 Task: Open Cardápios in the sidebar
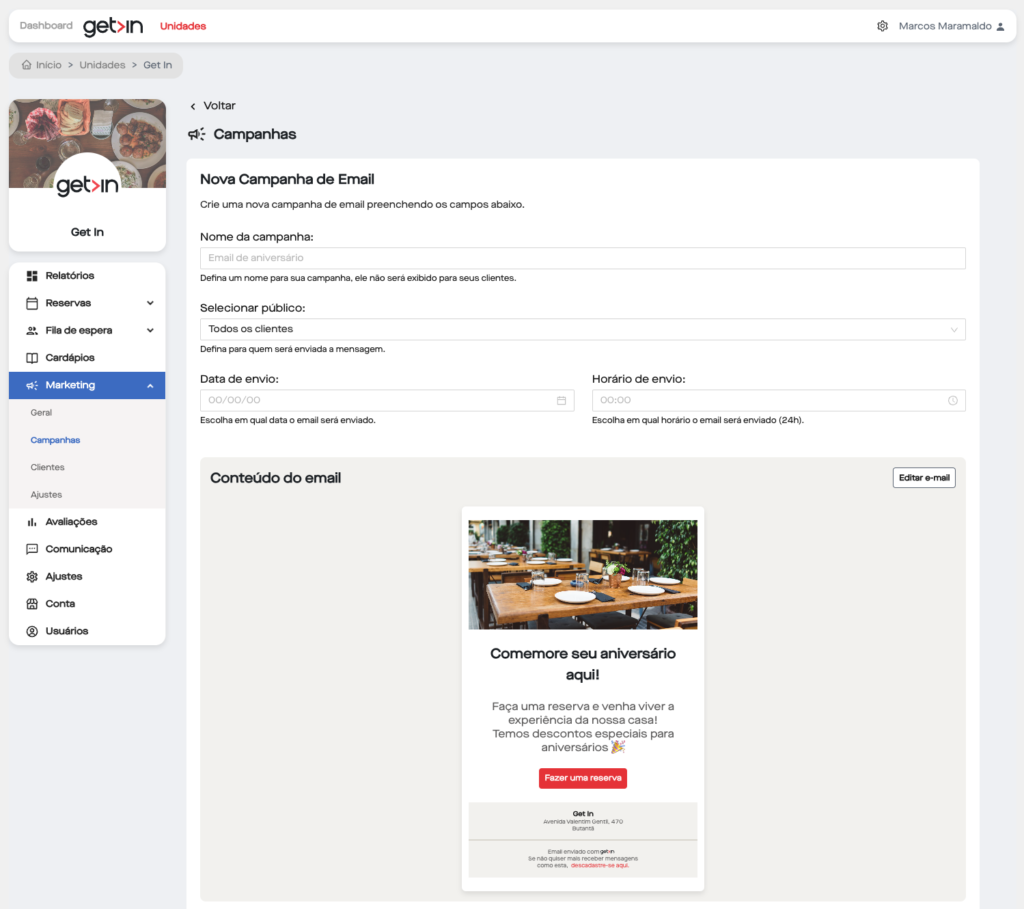pos(69,358)
